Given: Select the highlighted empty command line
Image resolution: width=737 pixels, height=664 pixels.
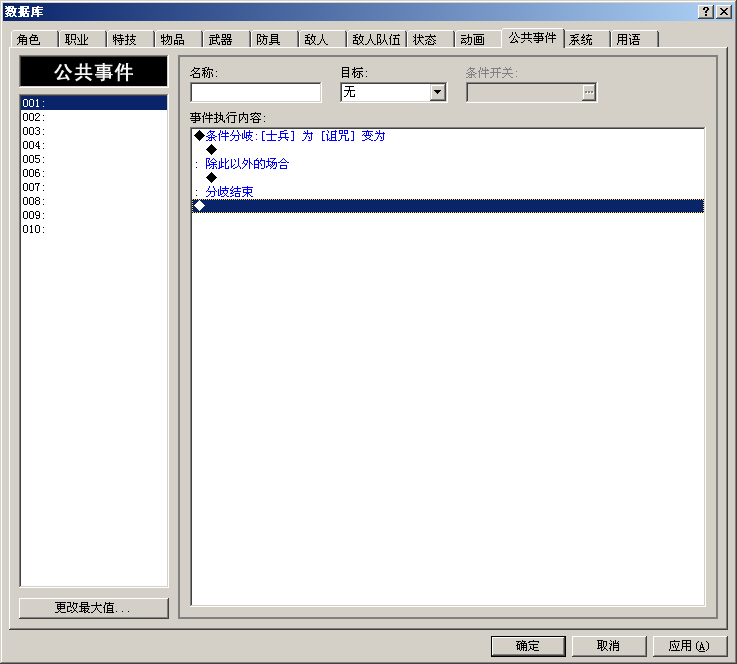Looking at the screenshot, I should (x=448, y=206).
